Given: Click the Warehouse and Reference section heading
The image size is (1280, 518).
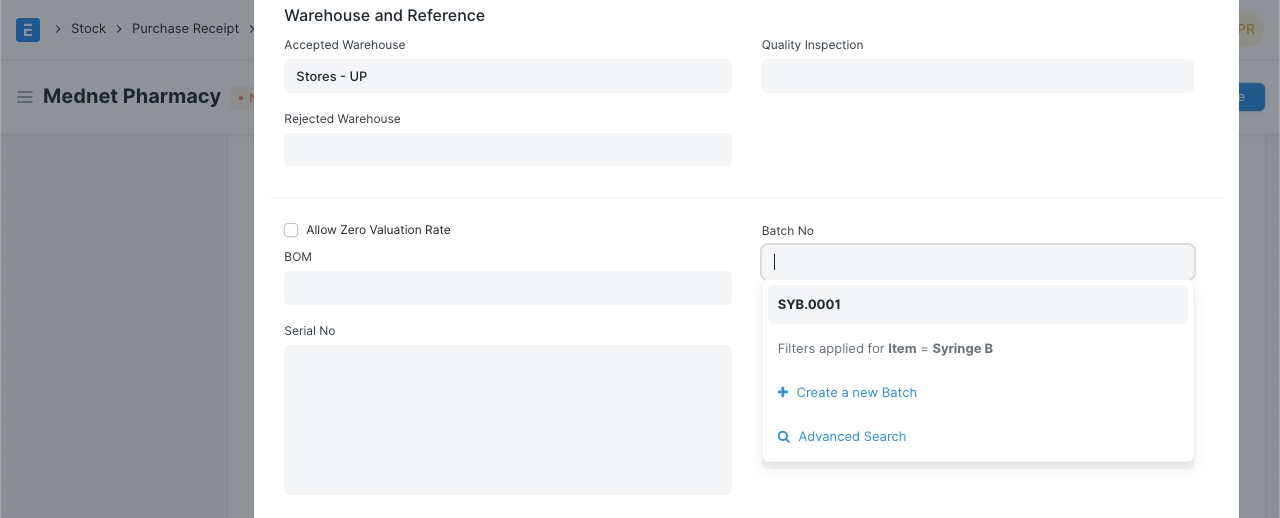Looking at the screenshot, I should pos(384,16).
